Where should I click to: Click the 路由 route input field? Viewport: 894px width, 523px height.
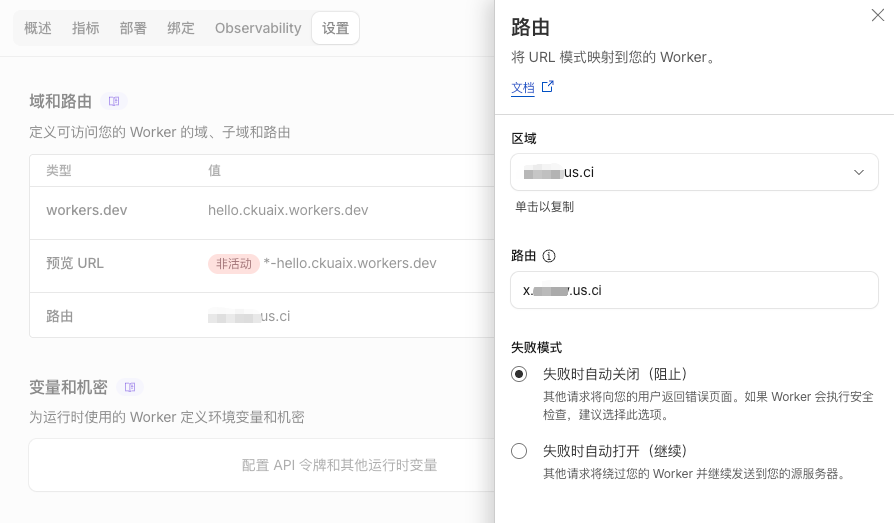coord(694,290)
